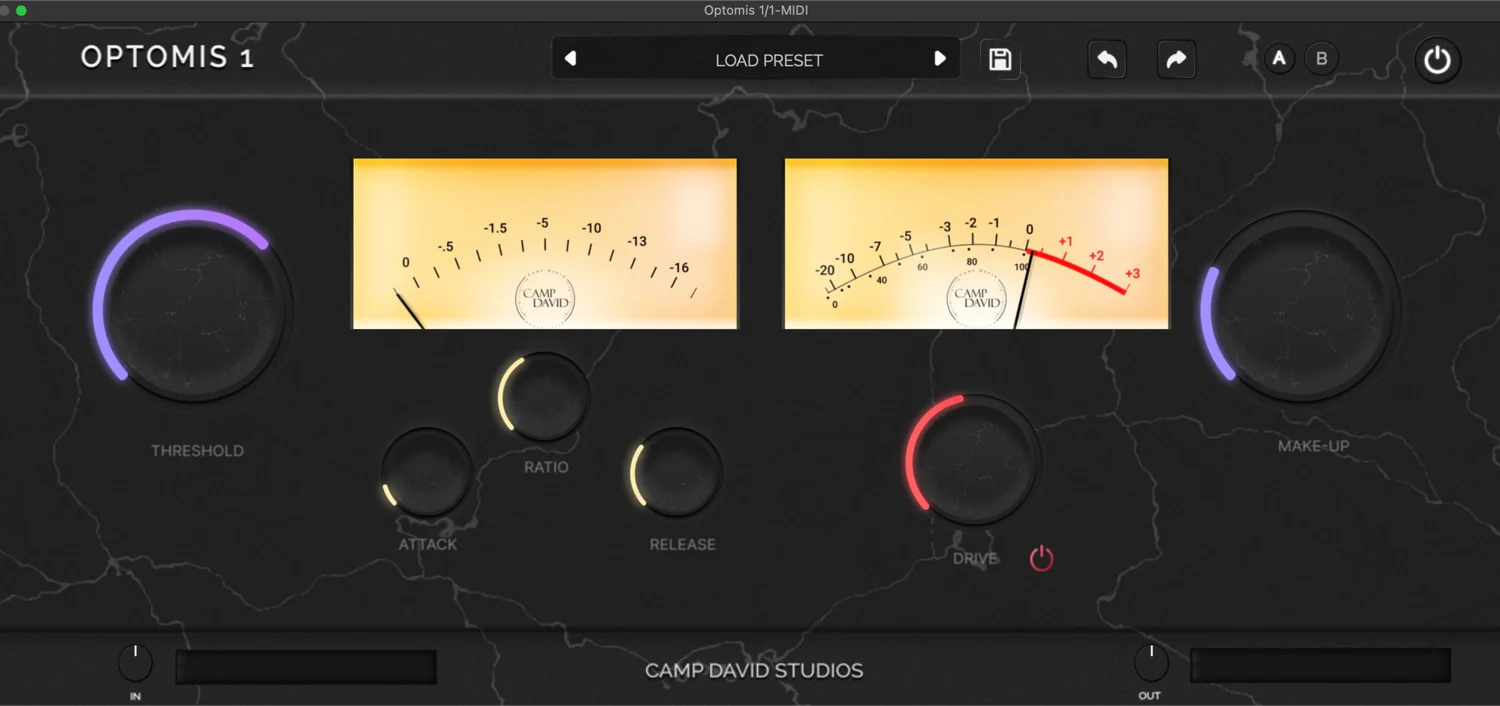1500x706 pixels.
Task: Click the output level VU meter
Action: 976,244
